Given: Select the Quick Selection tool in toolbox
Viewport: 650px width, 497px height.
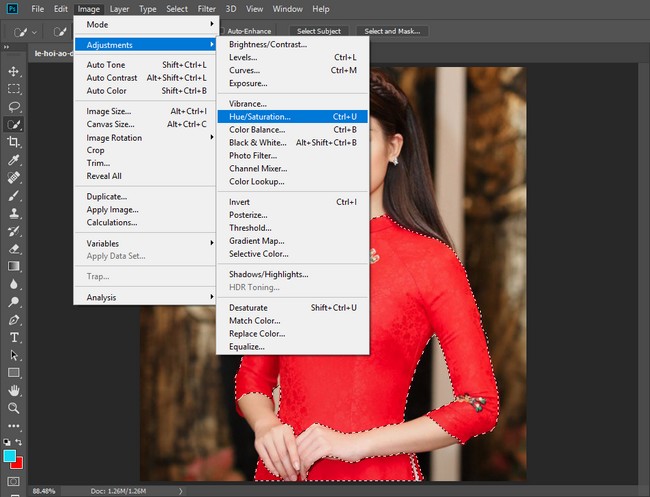Looking at the screenshot, I should coord(14,124).
